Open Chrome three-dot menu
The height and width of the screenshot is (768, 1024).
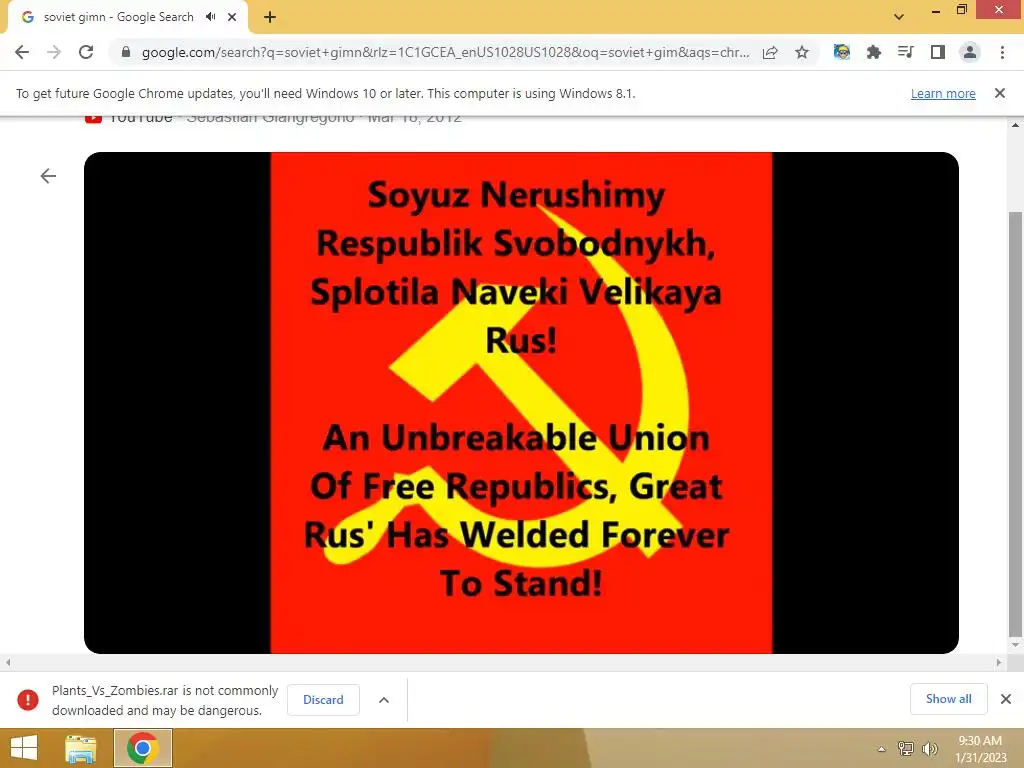click(1002, 52)
